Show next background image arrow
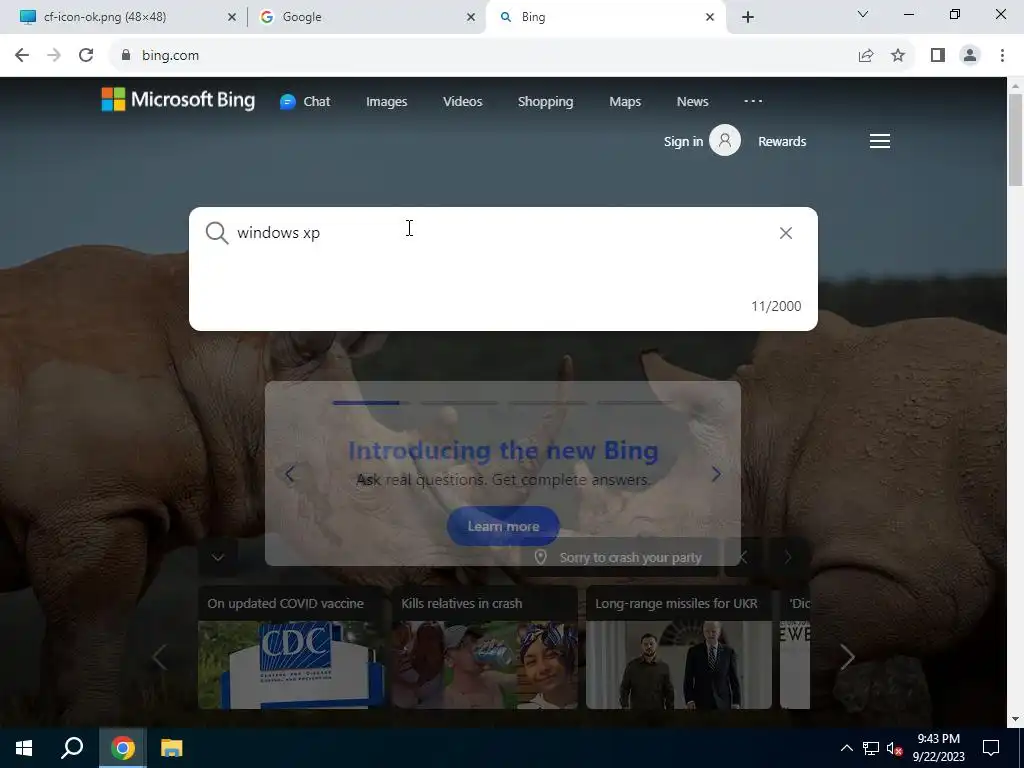This screenshot has height=768, width=1024. point(788,557)
